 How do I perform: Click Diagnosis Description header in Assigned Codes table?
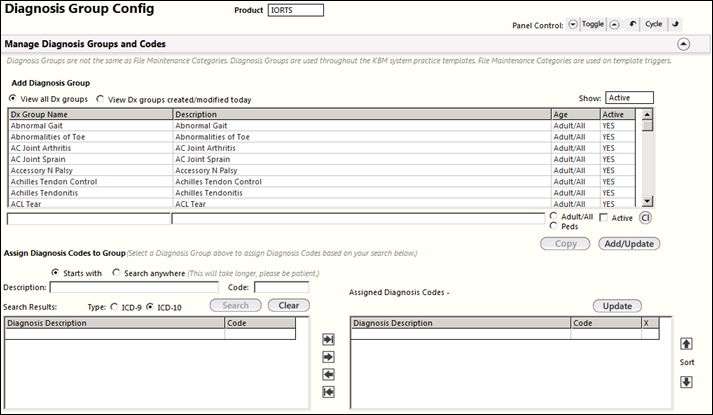[x=461, y=323]
